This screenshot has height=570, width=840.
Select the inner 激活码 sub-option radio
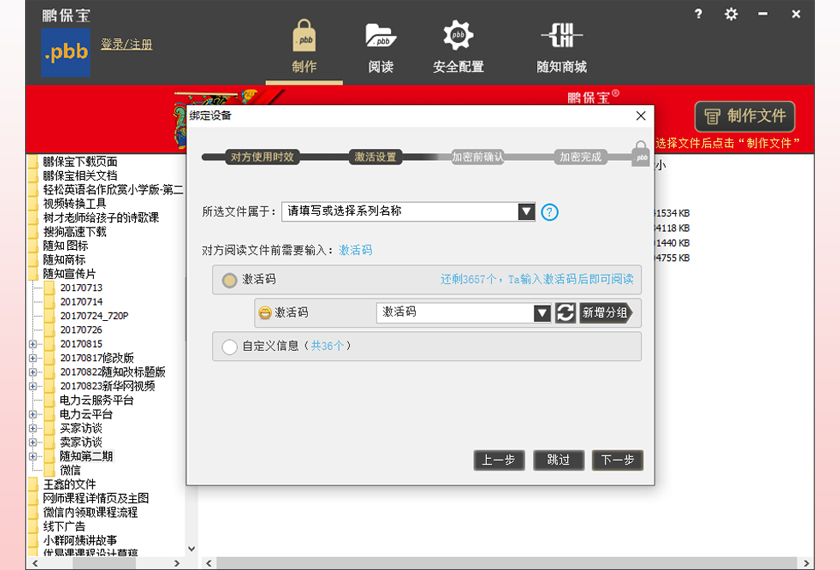[x=265, y=313]
